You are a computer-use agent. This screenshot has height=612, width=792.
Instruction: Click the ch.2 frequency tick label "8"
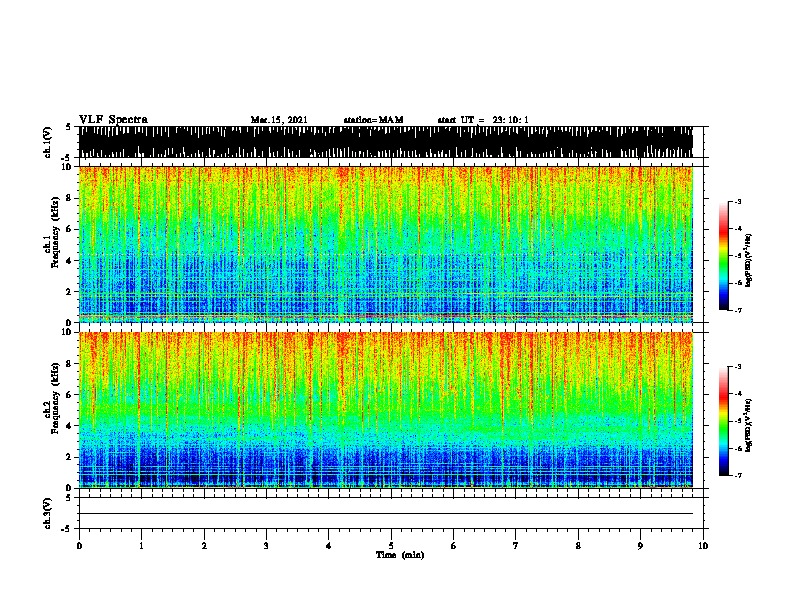coord(70,364)
